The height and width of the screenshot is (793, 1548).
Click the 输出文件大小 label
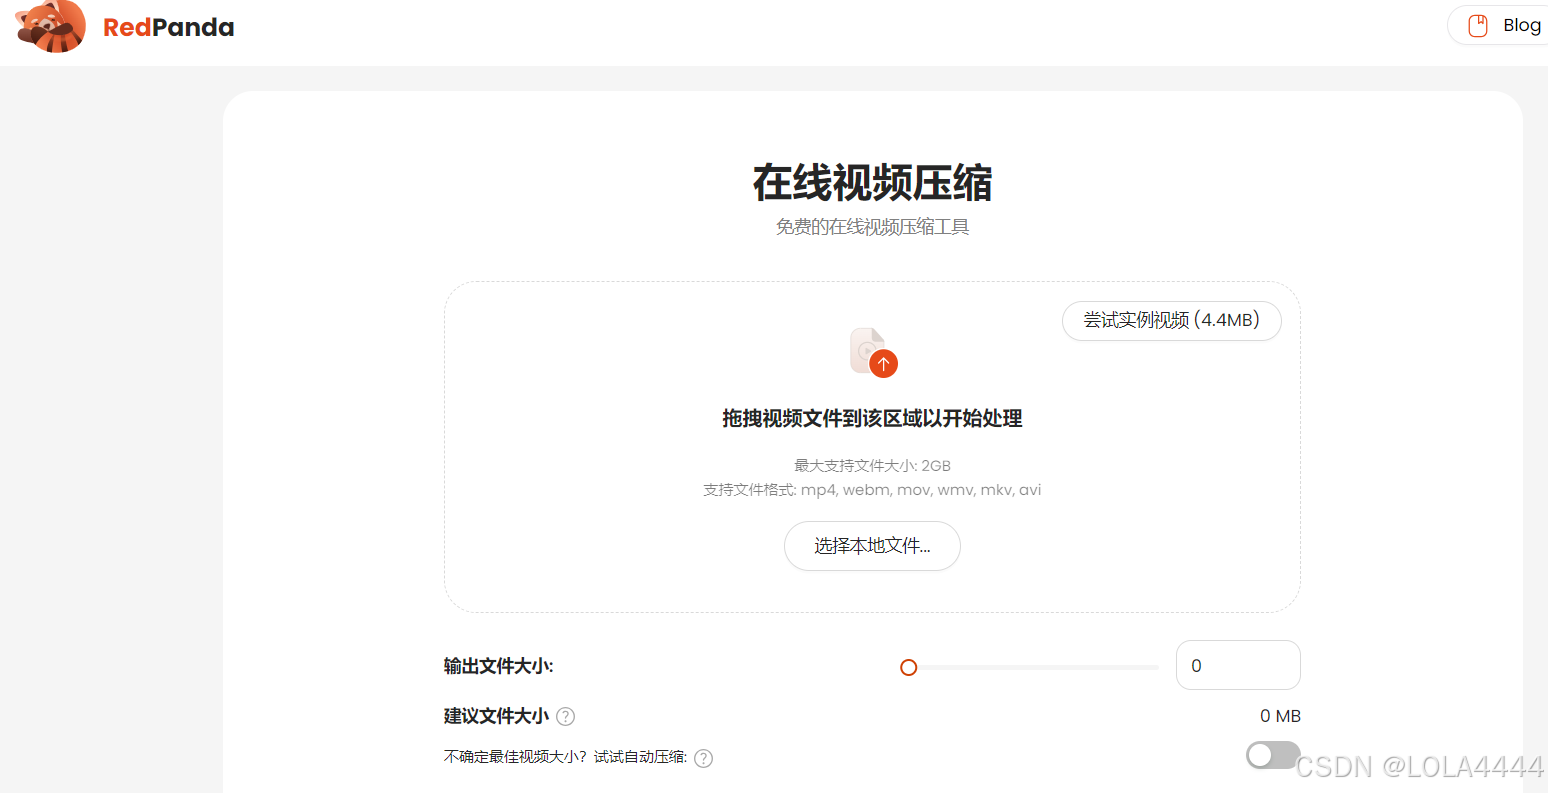pos(499,666)
